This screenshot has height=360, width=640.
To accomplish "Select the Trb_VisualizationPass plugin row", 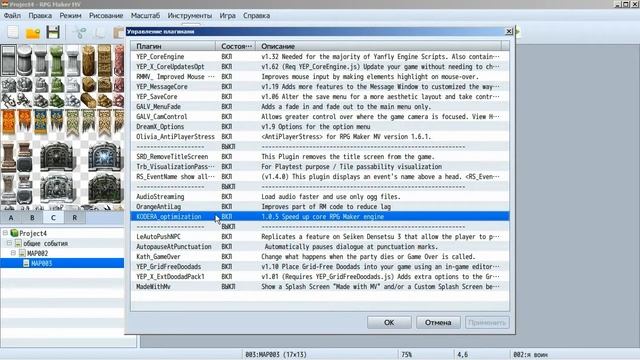I will pos(320,167).
